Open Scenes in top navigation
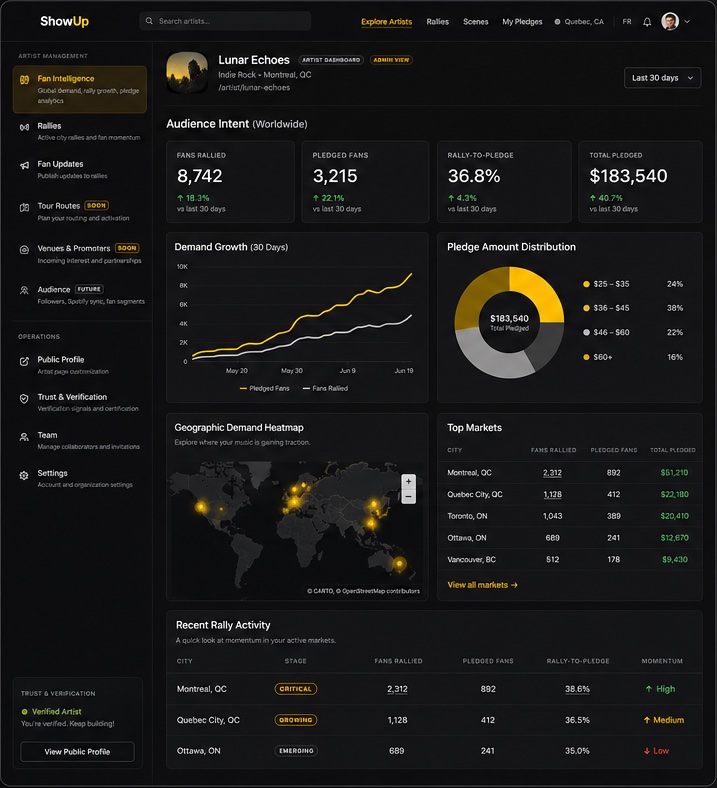This screenshot has height=788, width=717. pyautogui.click(x=475, y=22)
